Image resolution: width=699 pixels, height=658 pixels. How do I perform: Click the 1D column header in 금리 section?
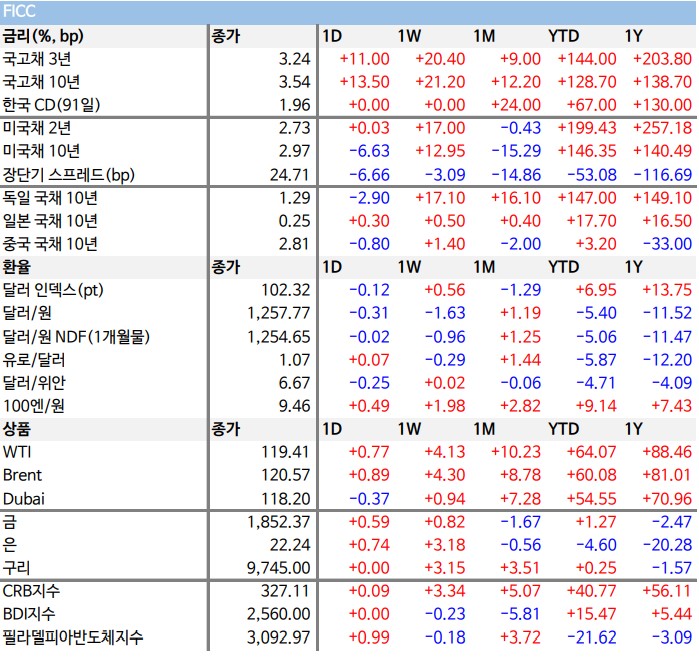[x=332, y=36]
